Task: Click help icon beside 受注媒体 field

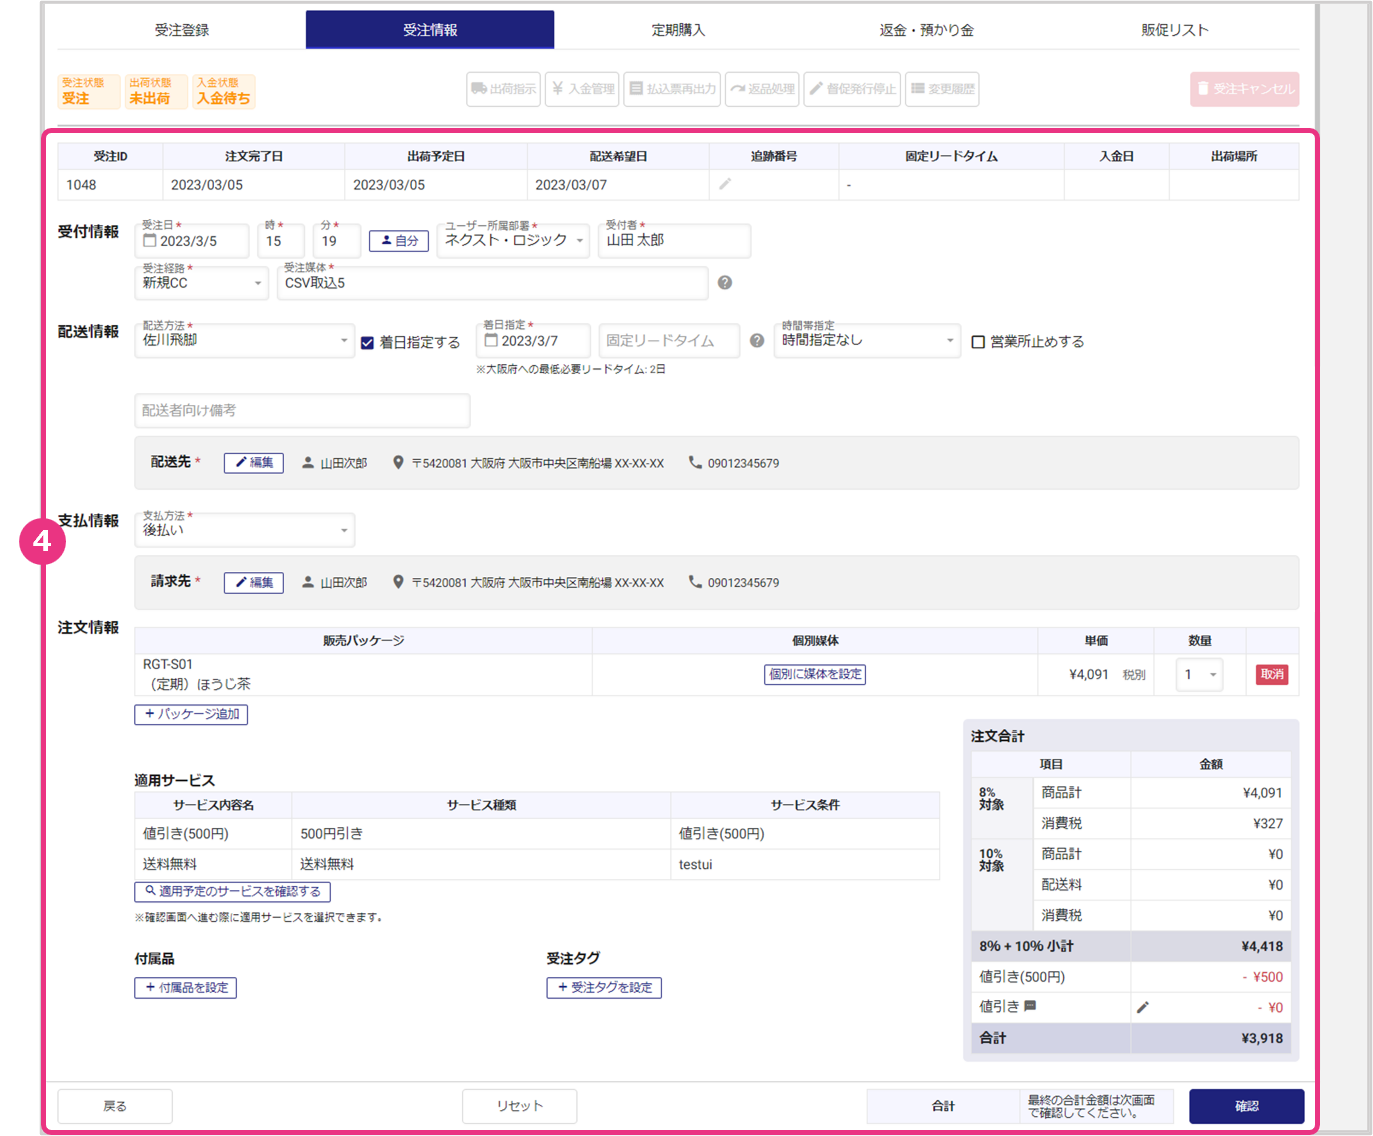Action: 725,283
